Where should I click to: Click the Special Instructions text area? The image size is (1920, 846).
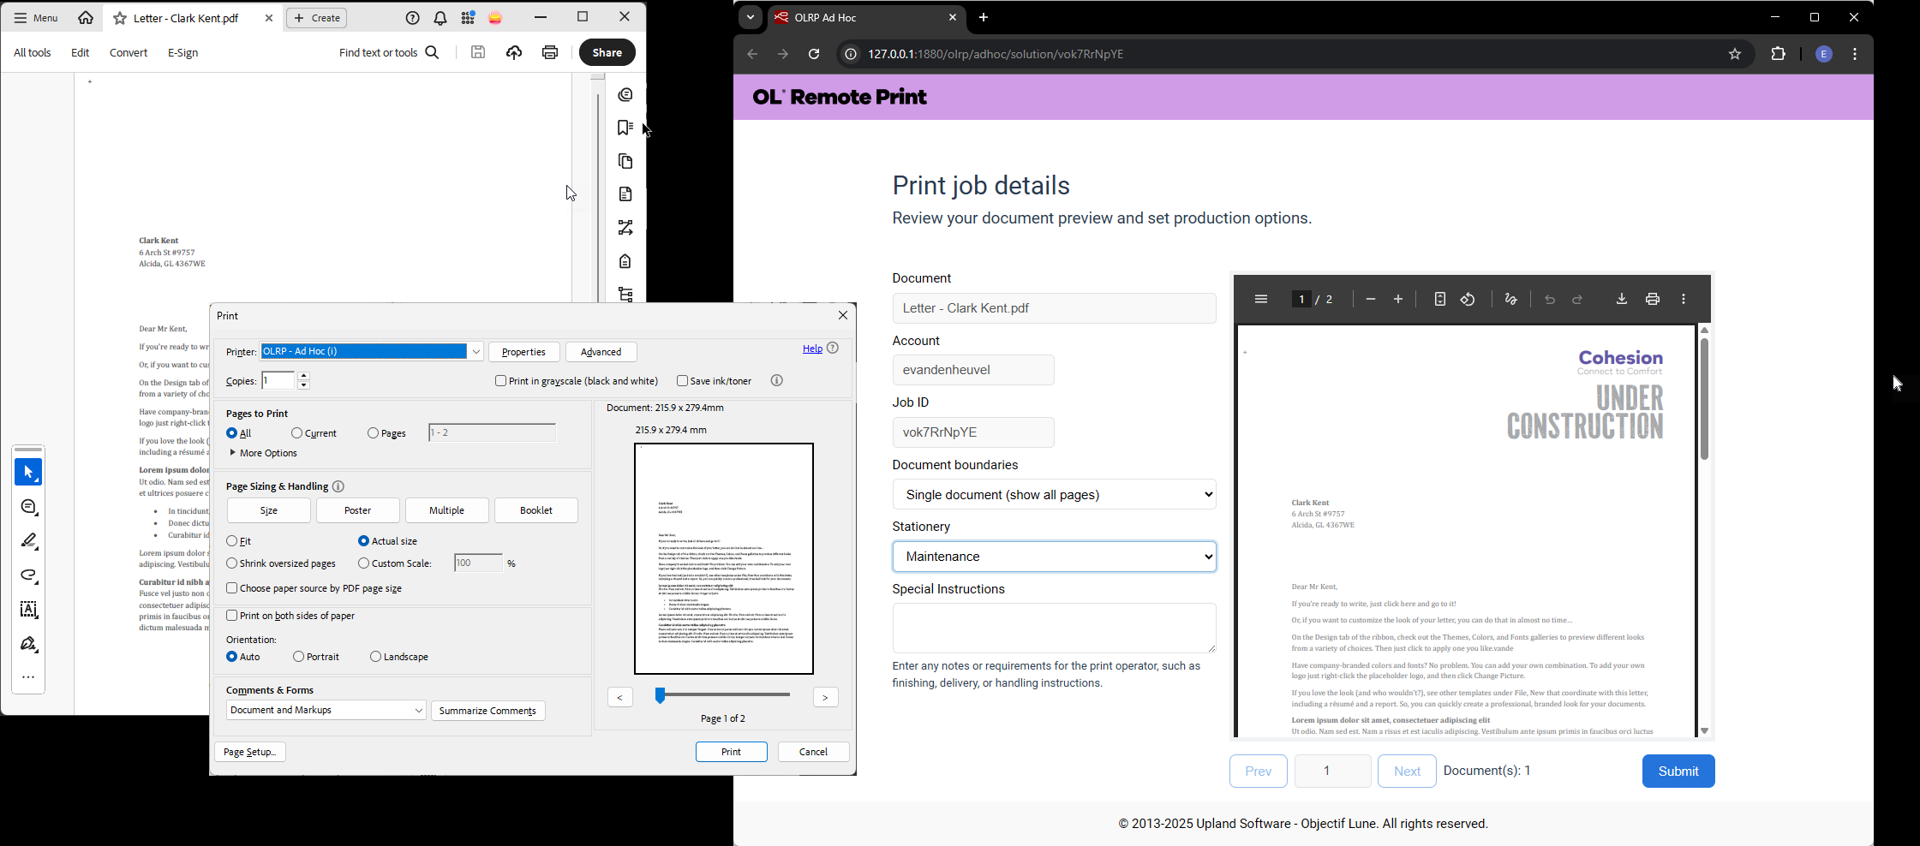coord(1053,628)
